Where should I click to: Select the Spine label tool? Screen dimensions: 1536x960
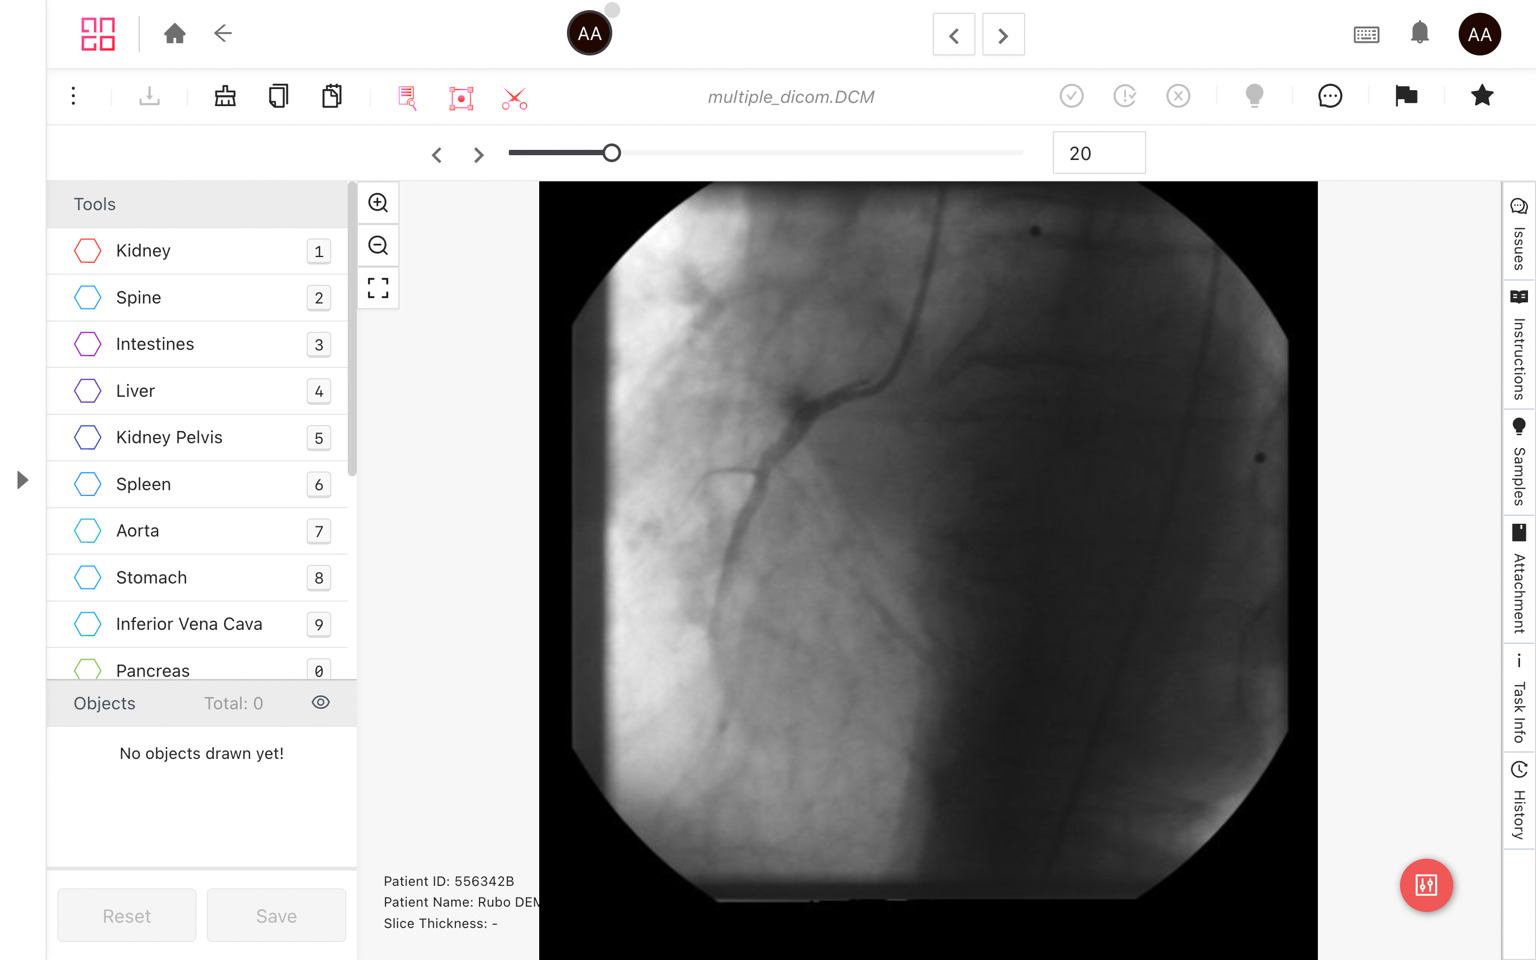(x=198, y=298)
